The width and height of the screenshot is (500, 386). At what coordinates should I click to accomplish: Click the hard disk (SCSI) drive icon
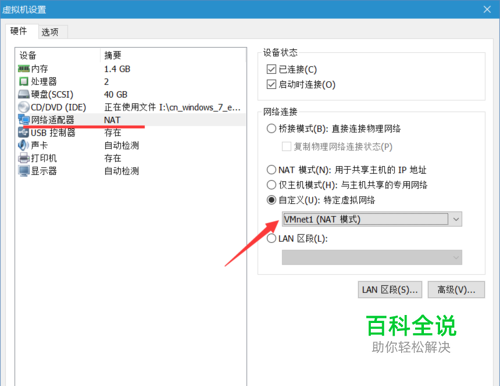24,94
